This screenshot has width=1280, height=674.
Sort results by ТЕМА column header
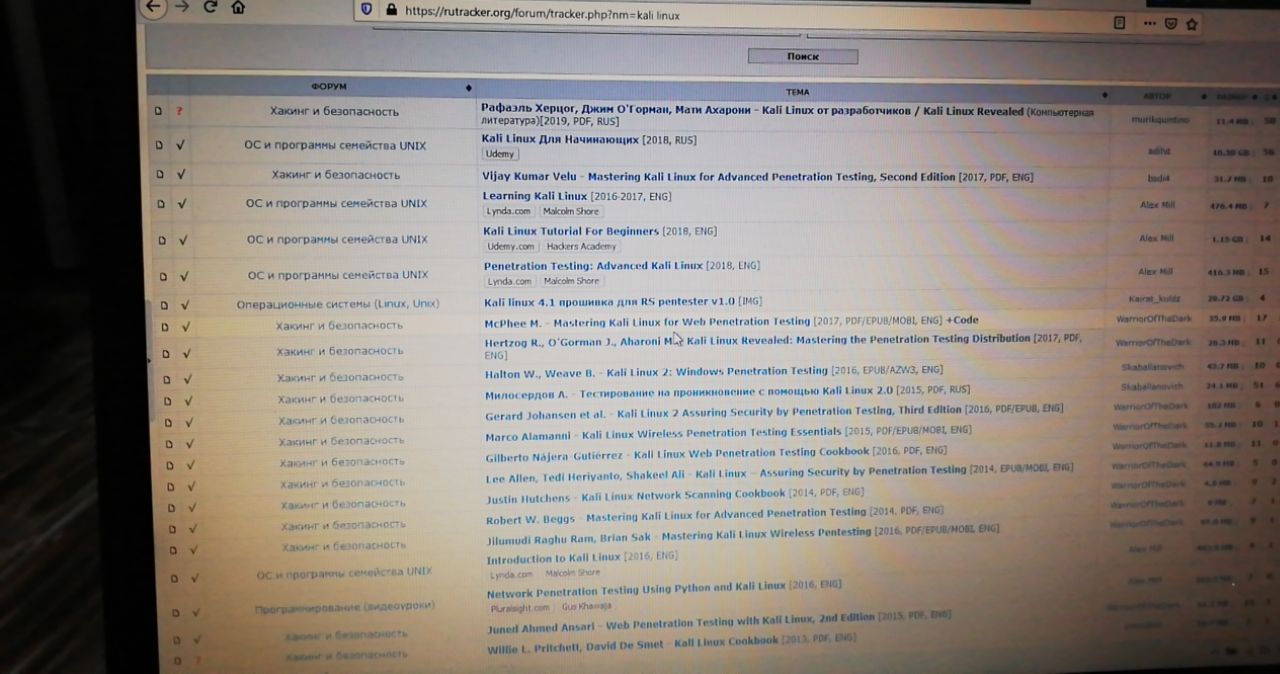click(x=797, y=92)
